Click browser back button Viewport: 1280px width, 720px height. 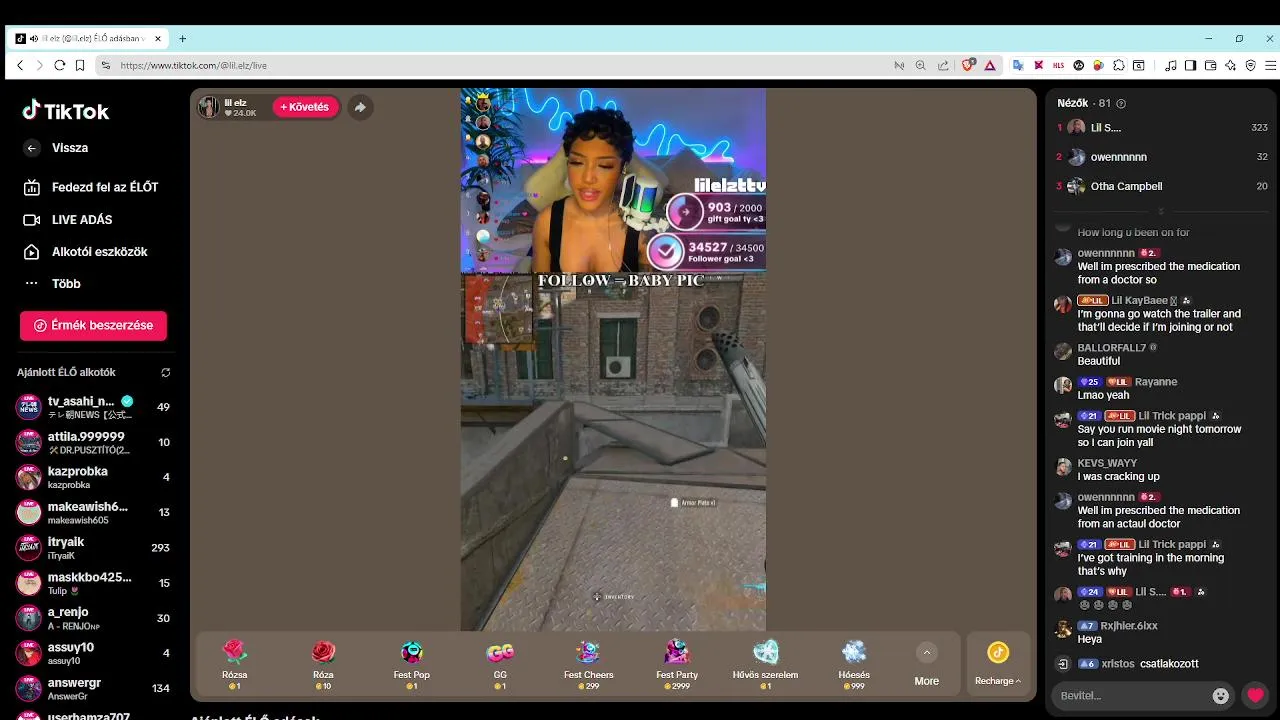click(20, 65)
